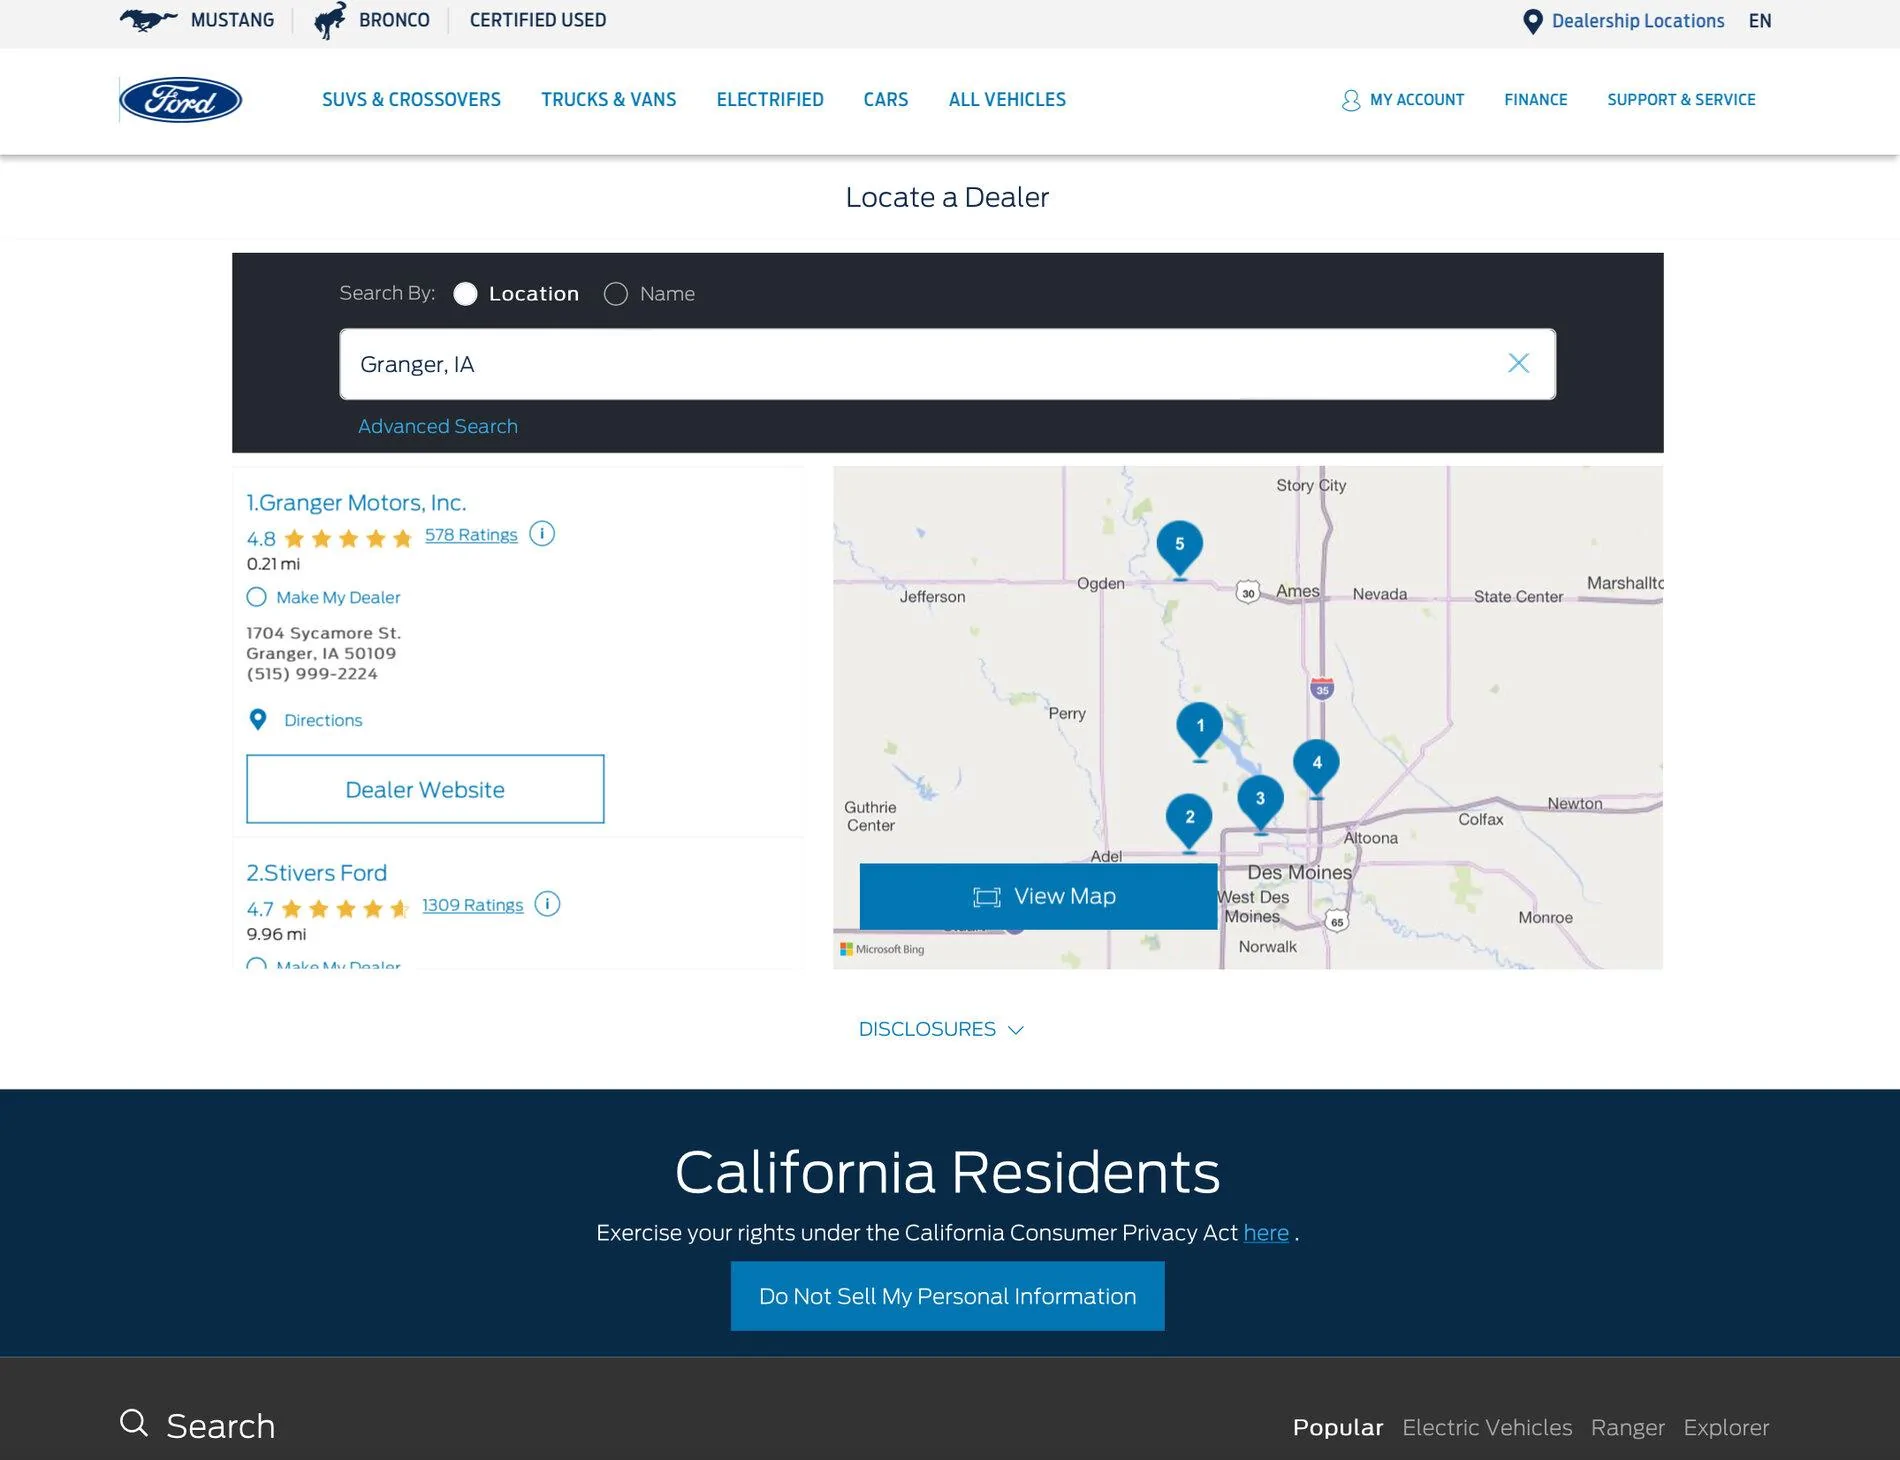Click the Directions pin icon for Granger Motors
Image resolution: width=1900 pixels, height=1460 pixels.
[258, 720]
